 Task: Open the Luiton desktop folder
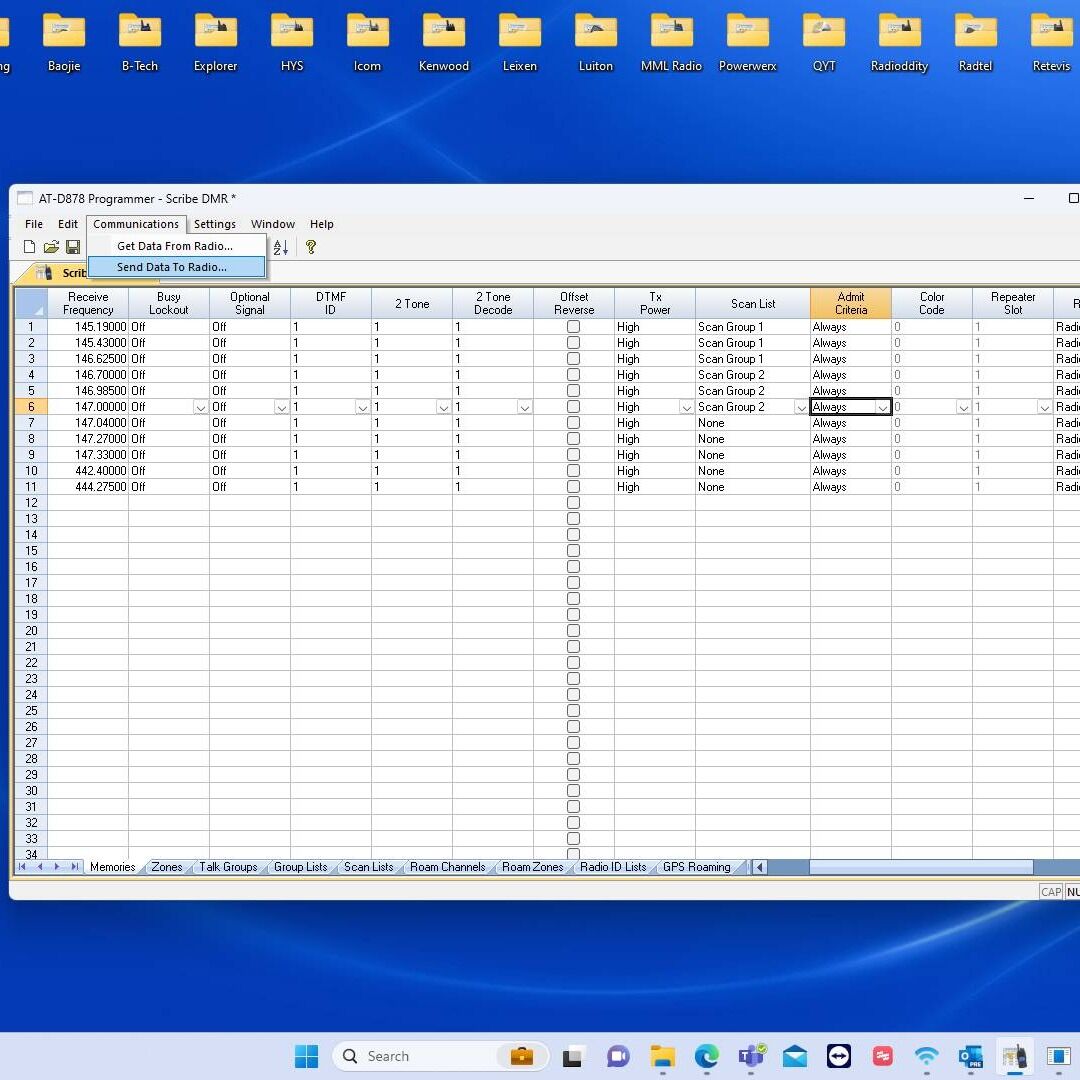click(596, 43)
